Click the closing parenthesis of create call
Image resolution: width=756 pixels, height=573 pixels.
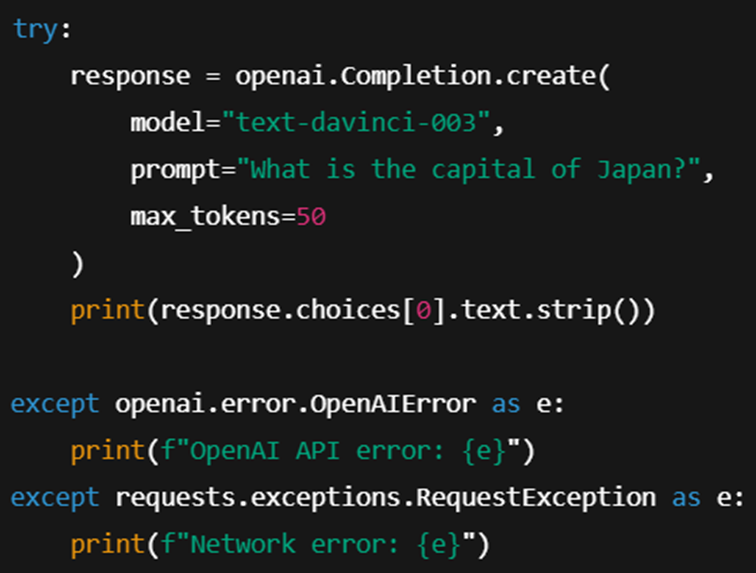tap(77, 264)
